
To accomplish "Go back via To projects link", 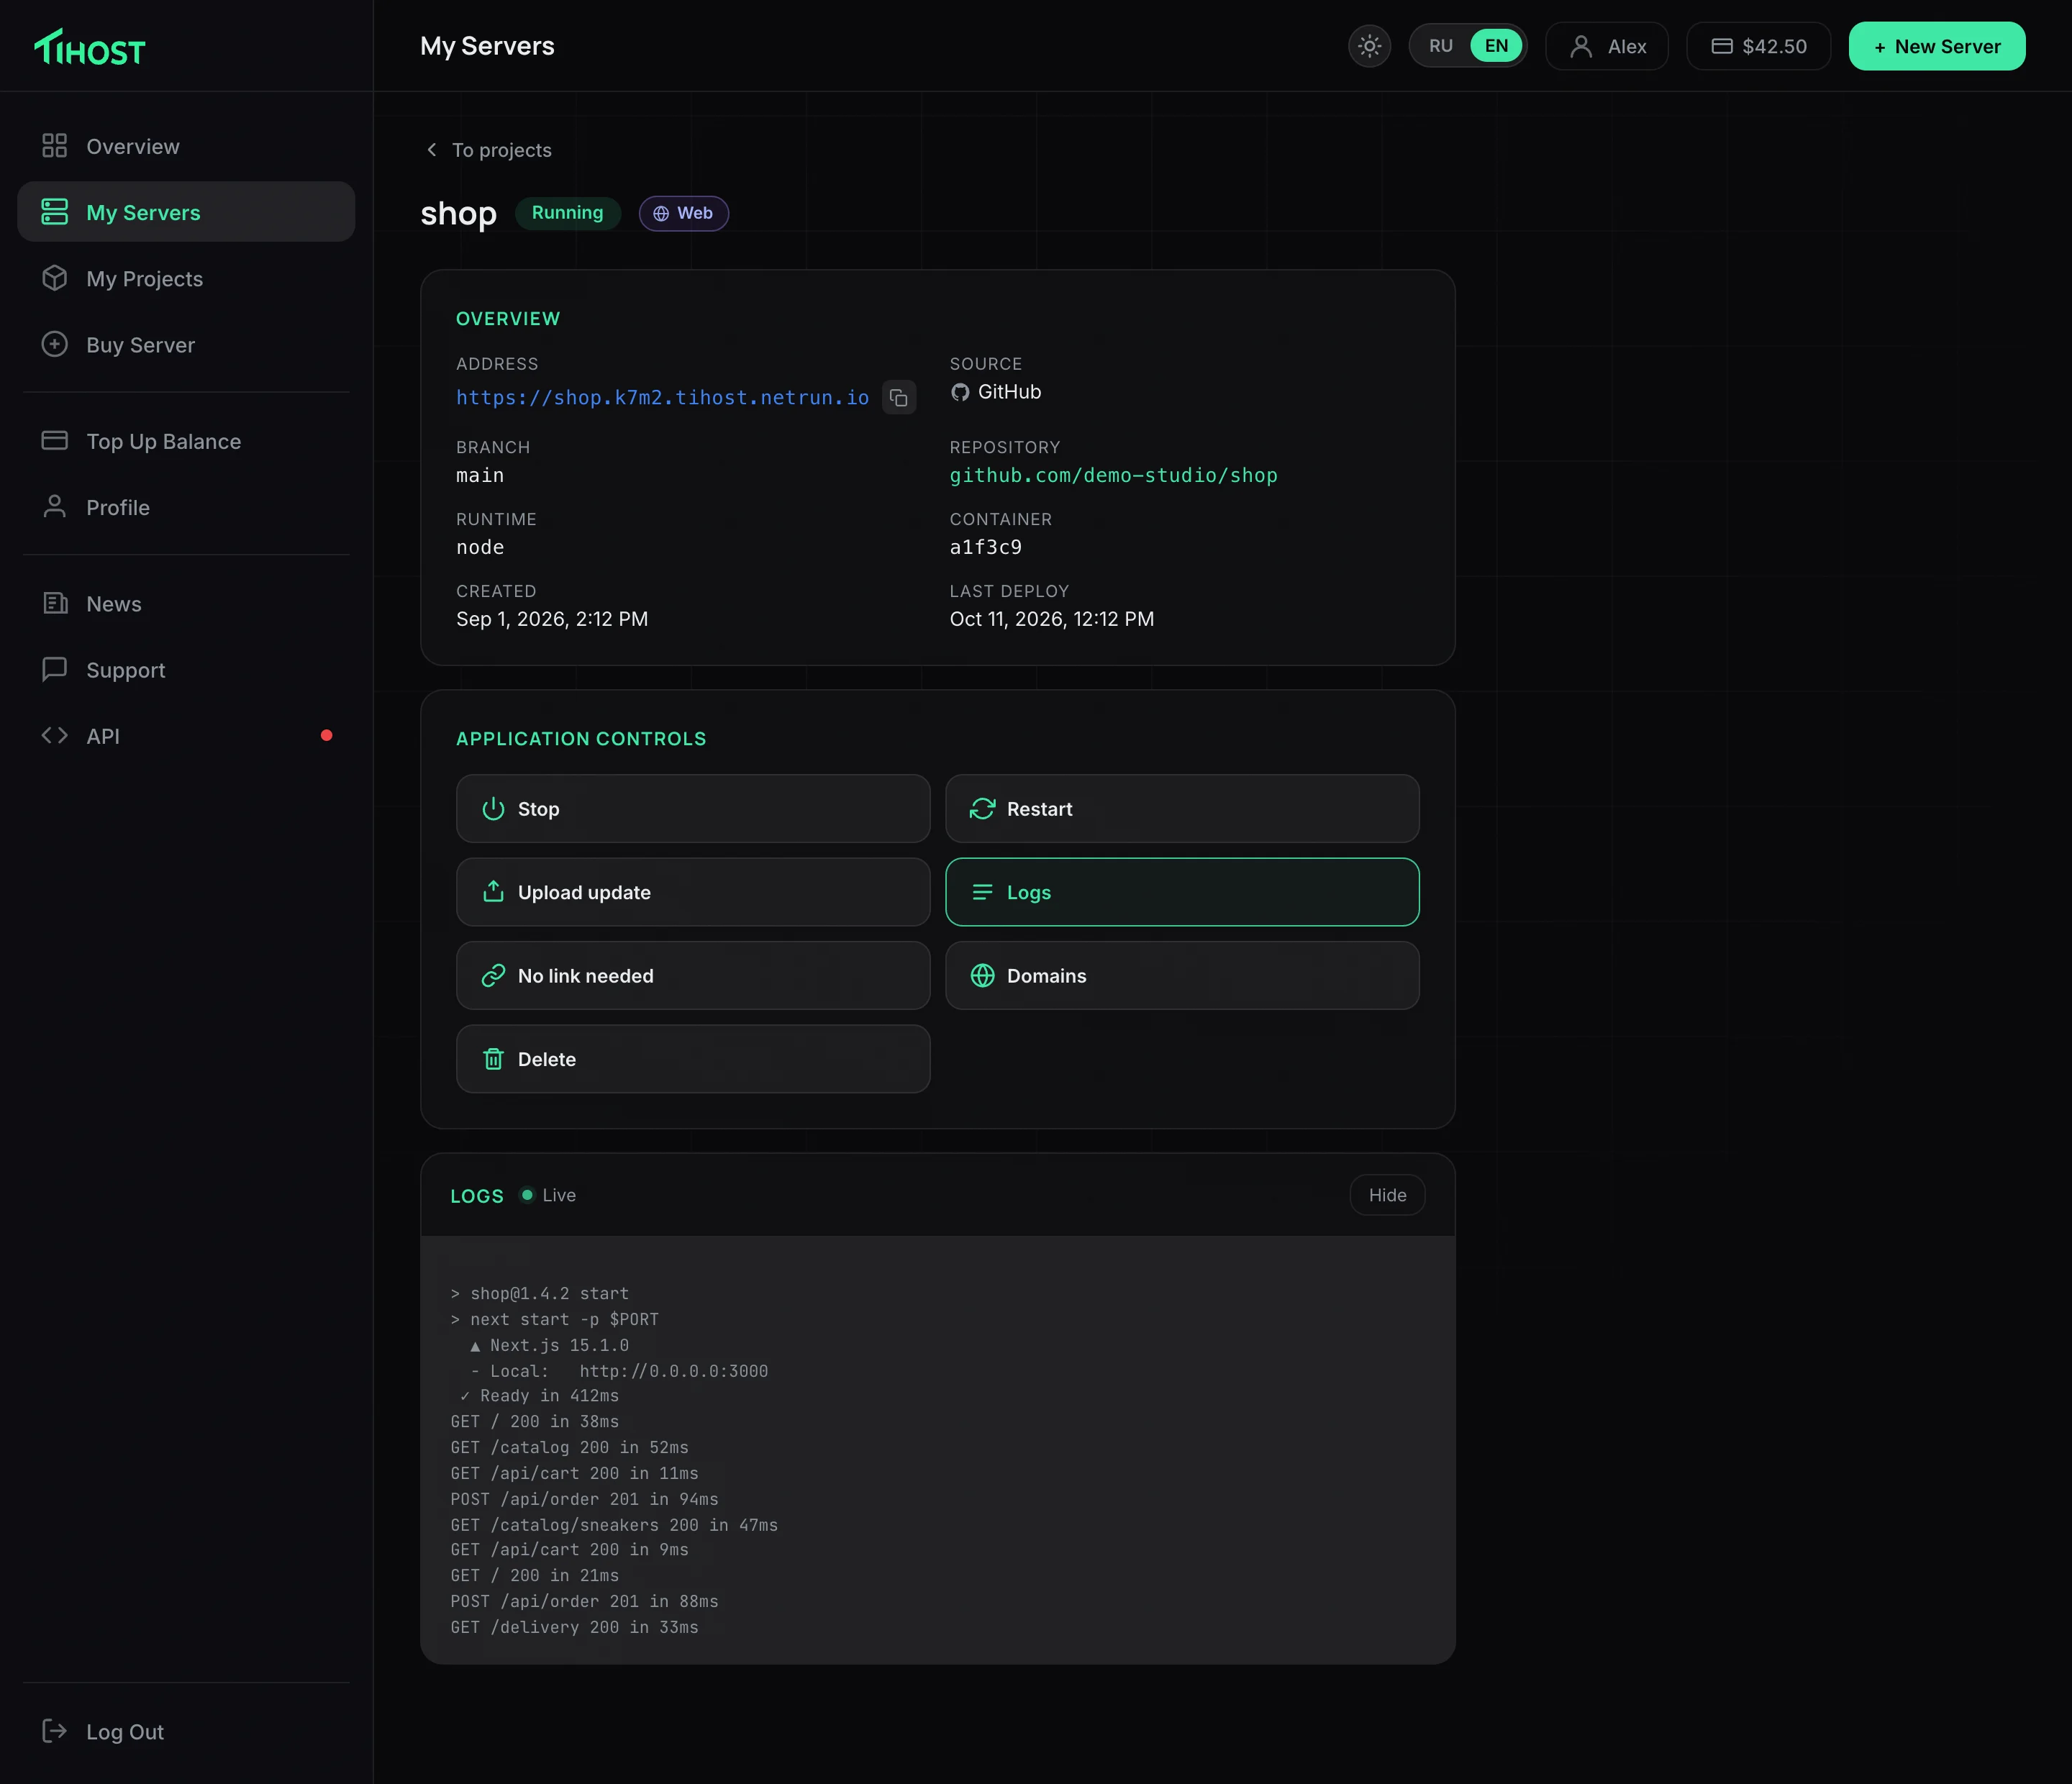I will click(x=488, y=150).
